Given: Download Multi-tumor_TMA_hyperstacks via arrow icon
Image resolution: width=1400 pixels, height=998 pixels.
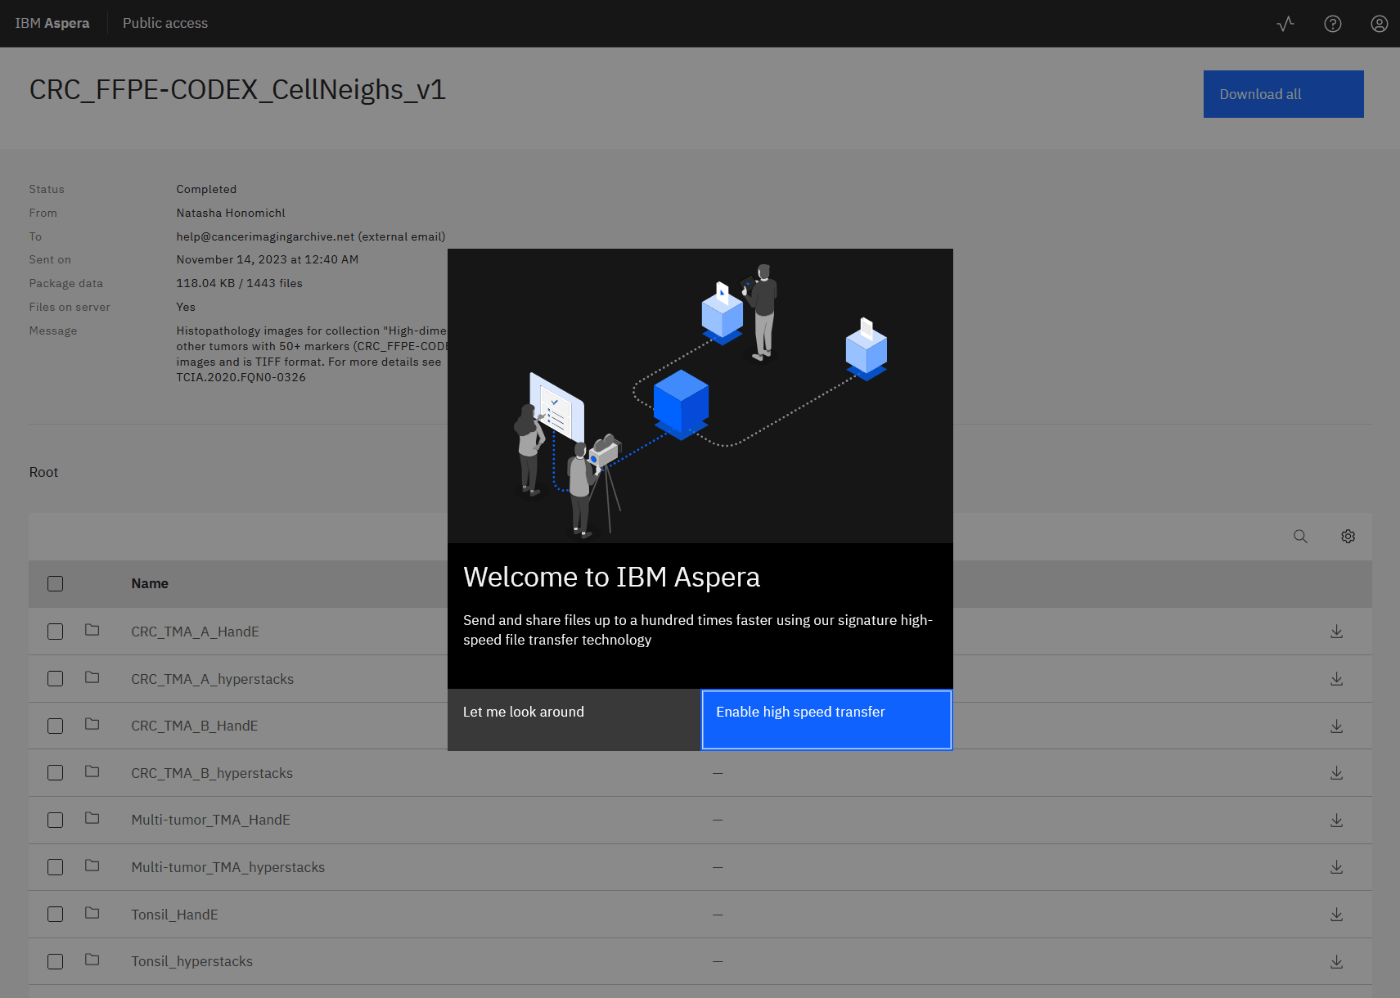Looking at the screenshot, I should coord(1336,867).
